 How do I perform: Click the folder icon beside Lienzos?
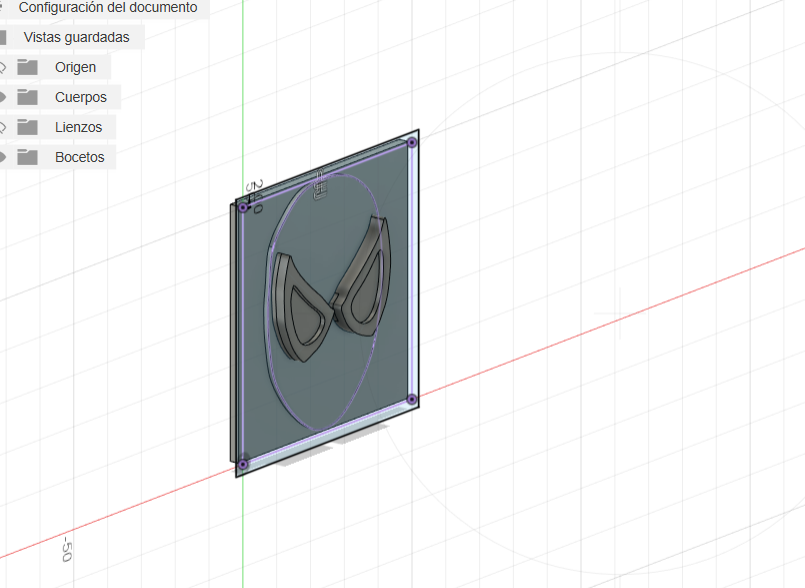tap(27, 127)
